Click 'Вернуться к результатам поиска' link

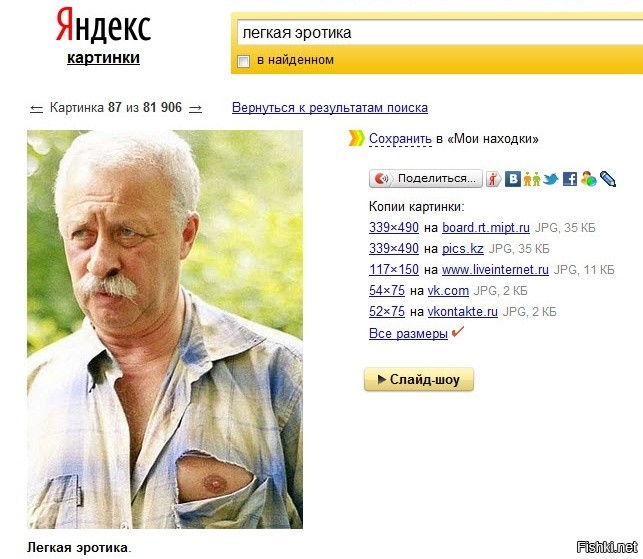tap(330, 108)
